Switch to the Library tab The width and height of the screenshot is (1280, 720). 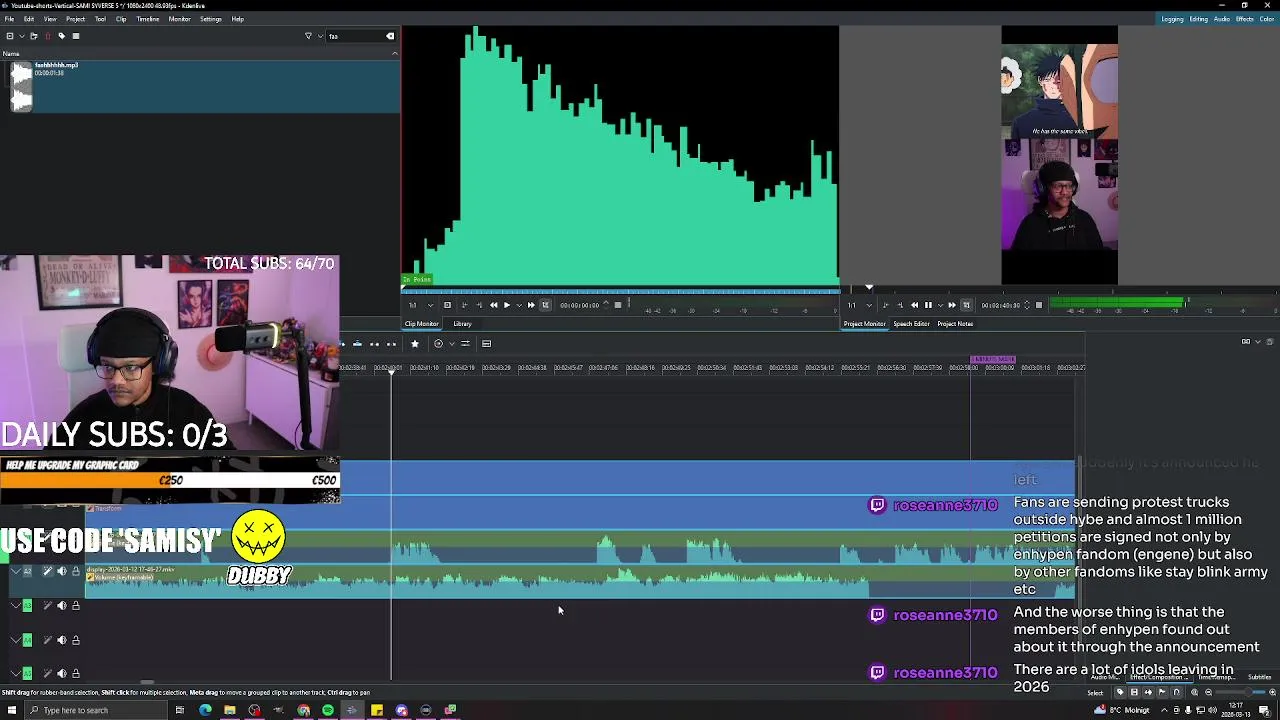click(x=462, y=324)
